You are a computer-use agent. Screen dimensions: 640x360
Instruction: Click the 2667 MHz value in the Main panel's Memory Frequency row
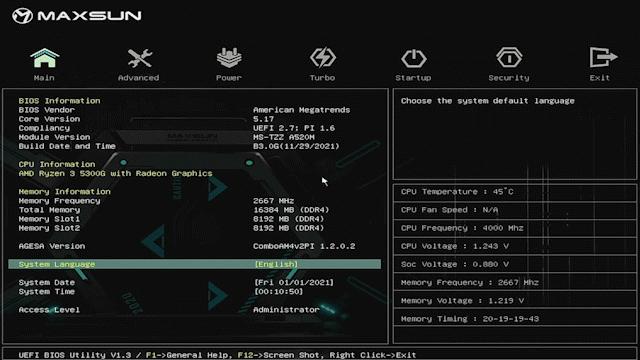point(273,201)
